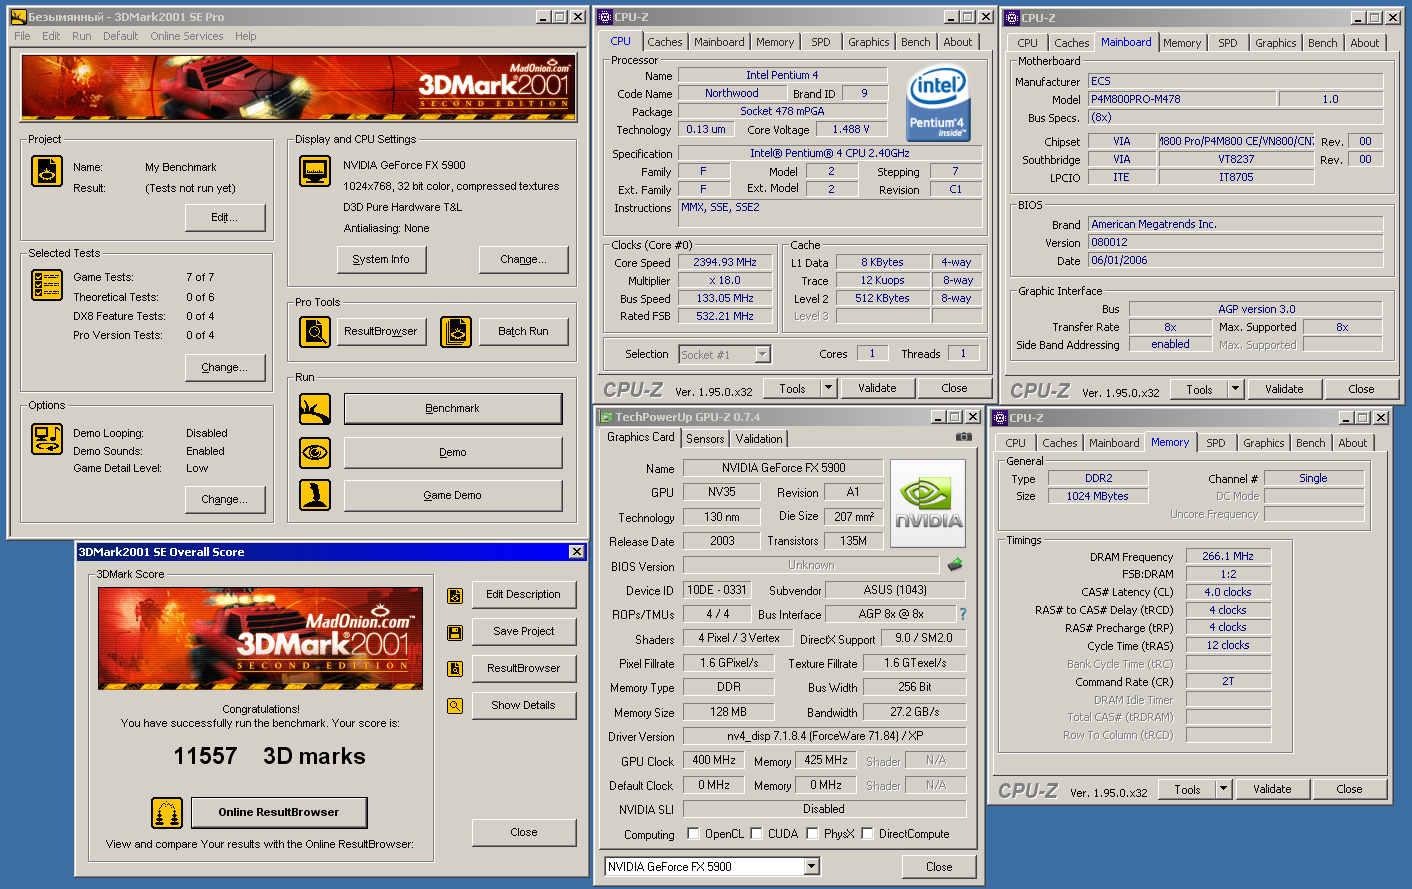Click the icon left of Online ResultBrowser
1412x889 pixels.
point(167,812)
